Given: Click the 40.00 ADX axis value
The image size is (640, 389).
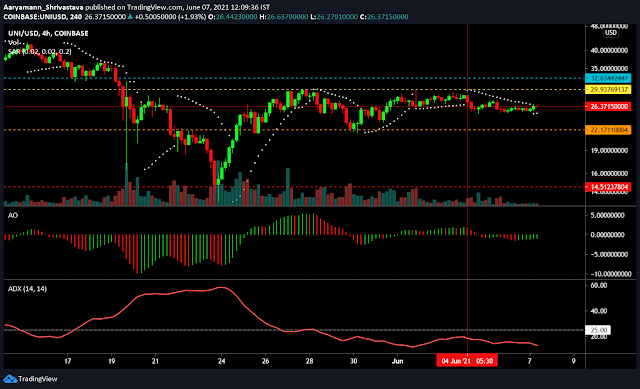Looking at the screenshot, I should pyautogui.click(x=599, y=311).
